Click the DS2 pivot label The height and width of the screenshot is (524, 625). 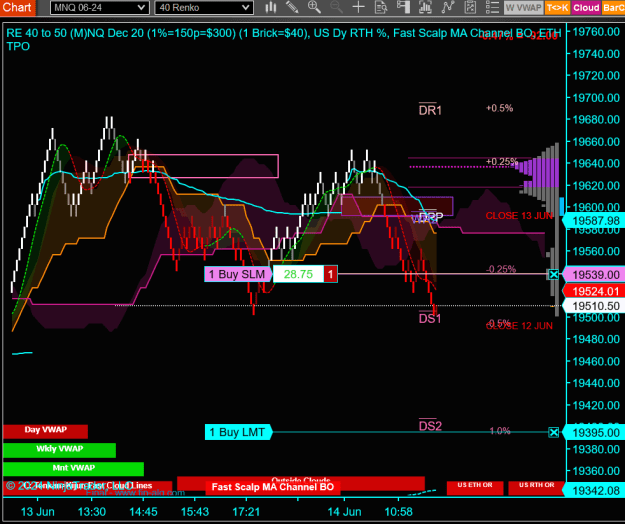tap(430, 426)
